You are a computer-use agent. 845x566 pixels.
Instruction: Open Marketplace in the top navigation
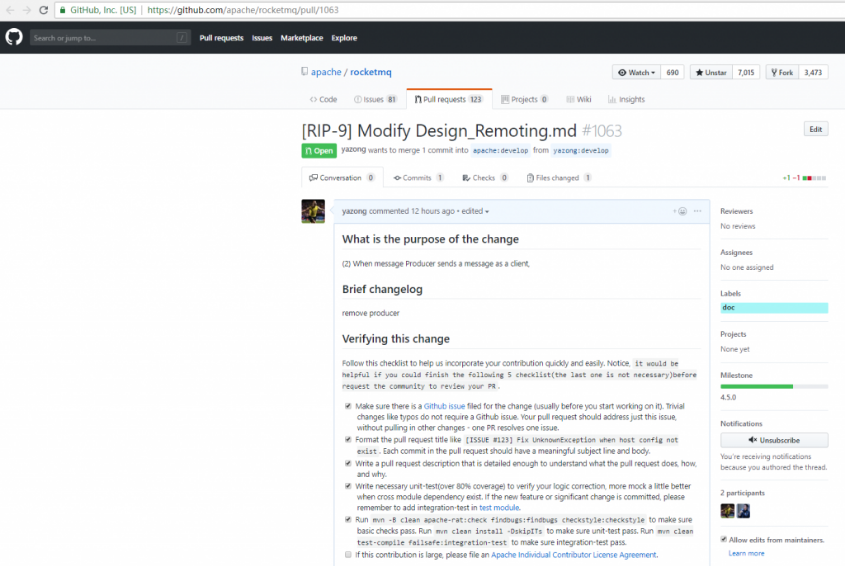302,38
